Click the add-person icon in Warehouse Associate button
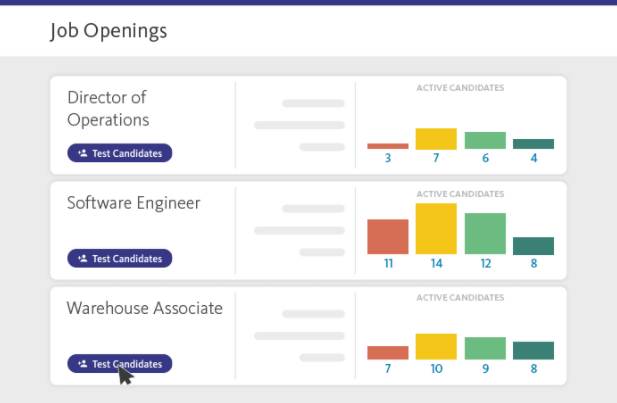The height and width of the screenshot is (403, 617). (x=83, y=364)
